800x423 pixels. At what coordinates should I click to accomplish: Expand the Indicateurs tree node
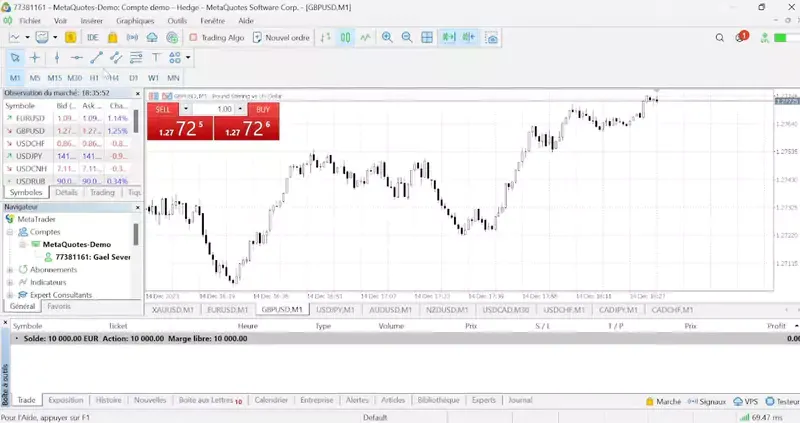tap(10, 283)
